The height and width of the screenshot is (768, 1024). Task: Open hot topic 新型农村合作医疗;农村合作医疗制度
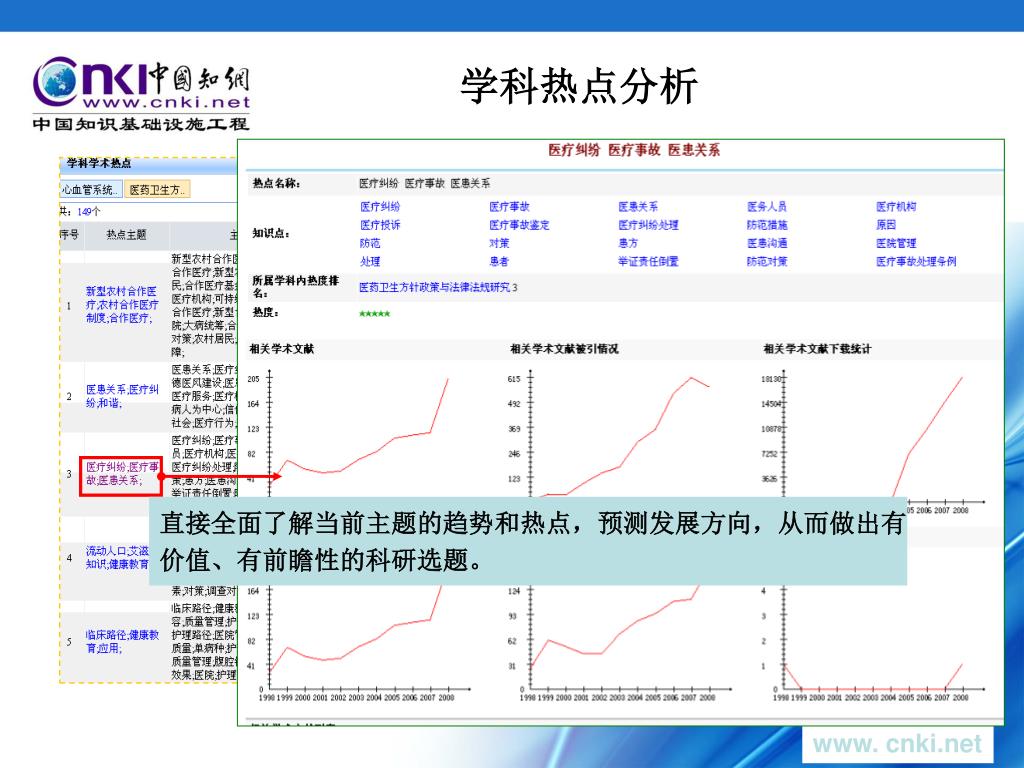click(121, 304)
